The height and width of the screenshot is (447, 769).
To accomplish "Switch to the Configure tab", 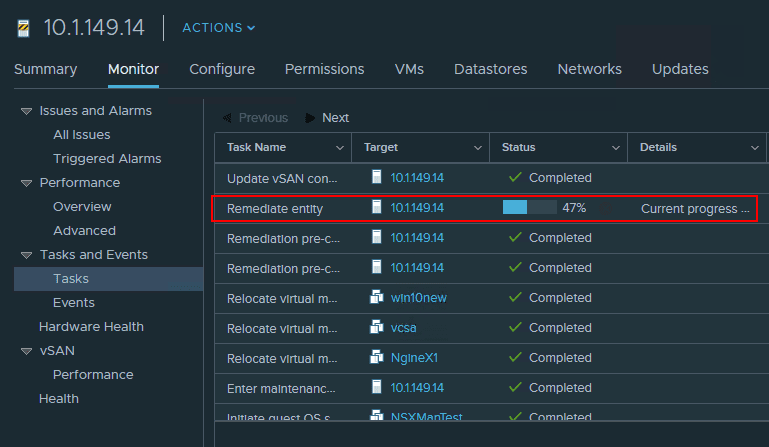I will 222,69.
